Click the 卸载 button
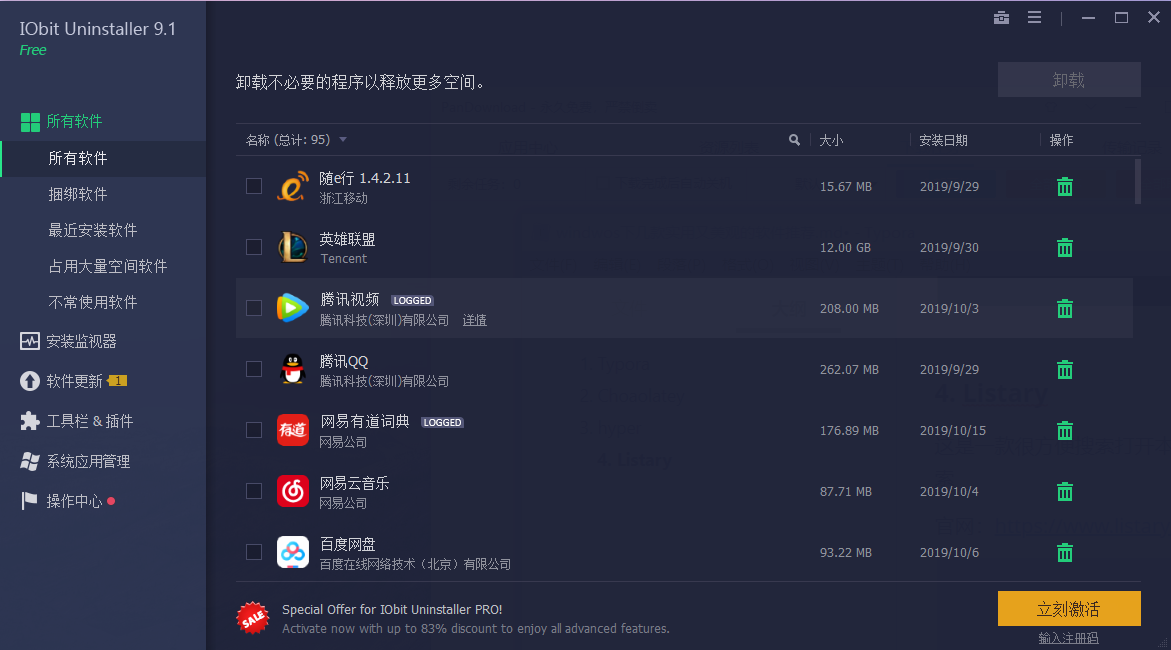1171x650 pixels. pyautogui.click(x=1069, y=80)
